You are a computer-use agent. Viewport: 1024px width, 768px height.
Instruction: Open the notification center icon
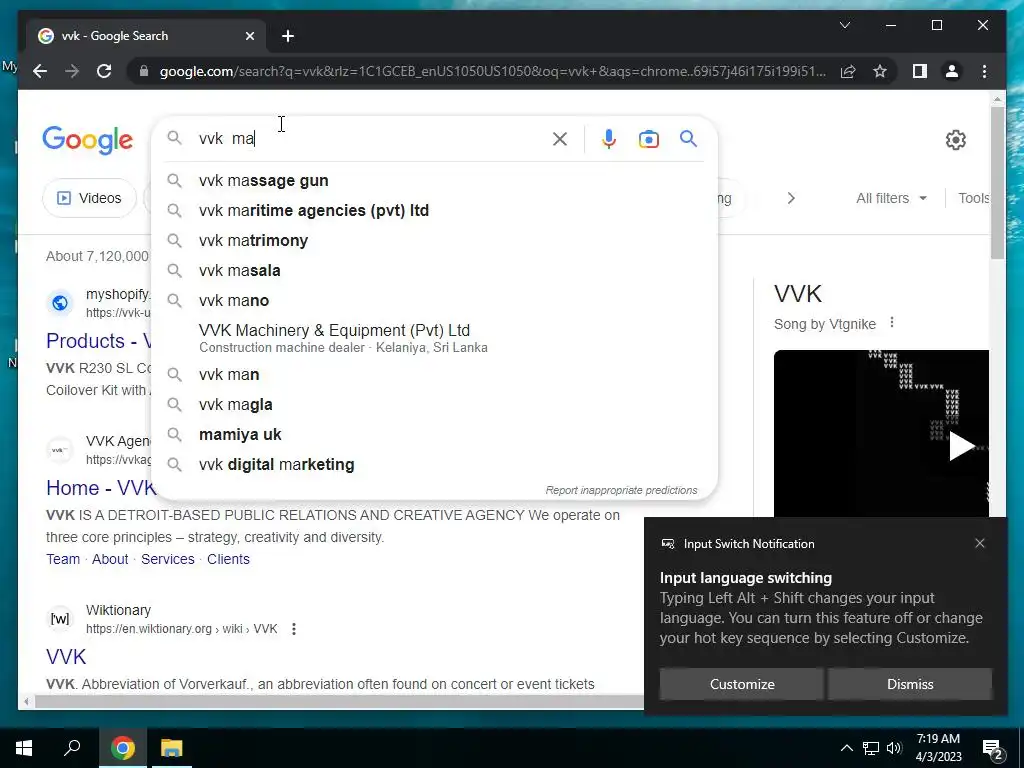coord(993,749)
